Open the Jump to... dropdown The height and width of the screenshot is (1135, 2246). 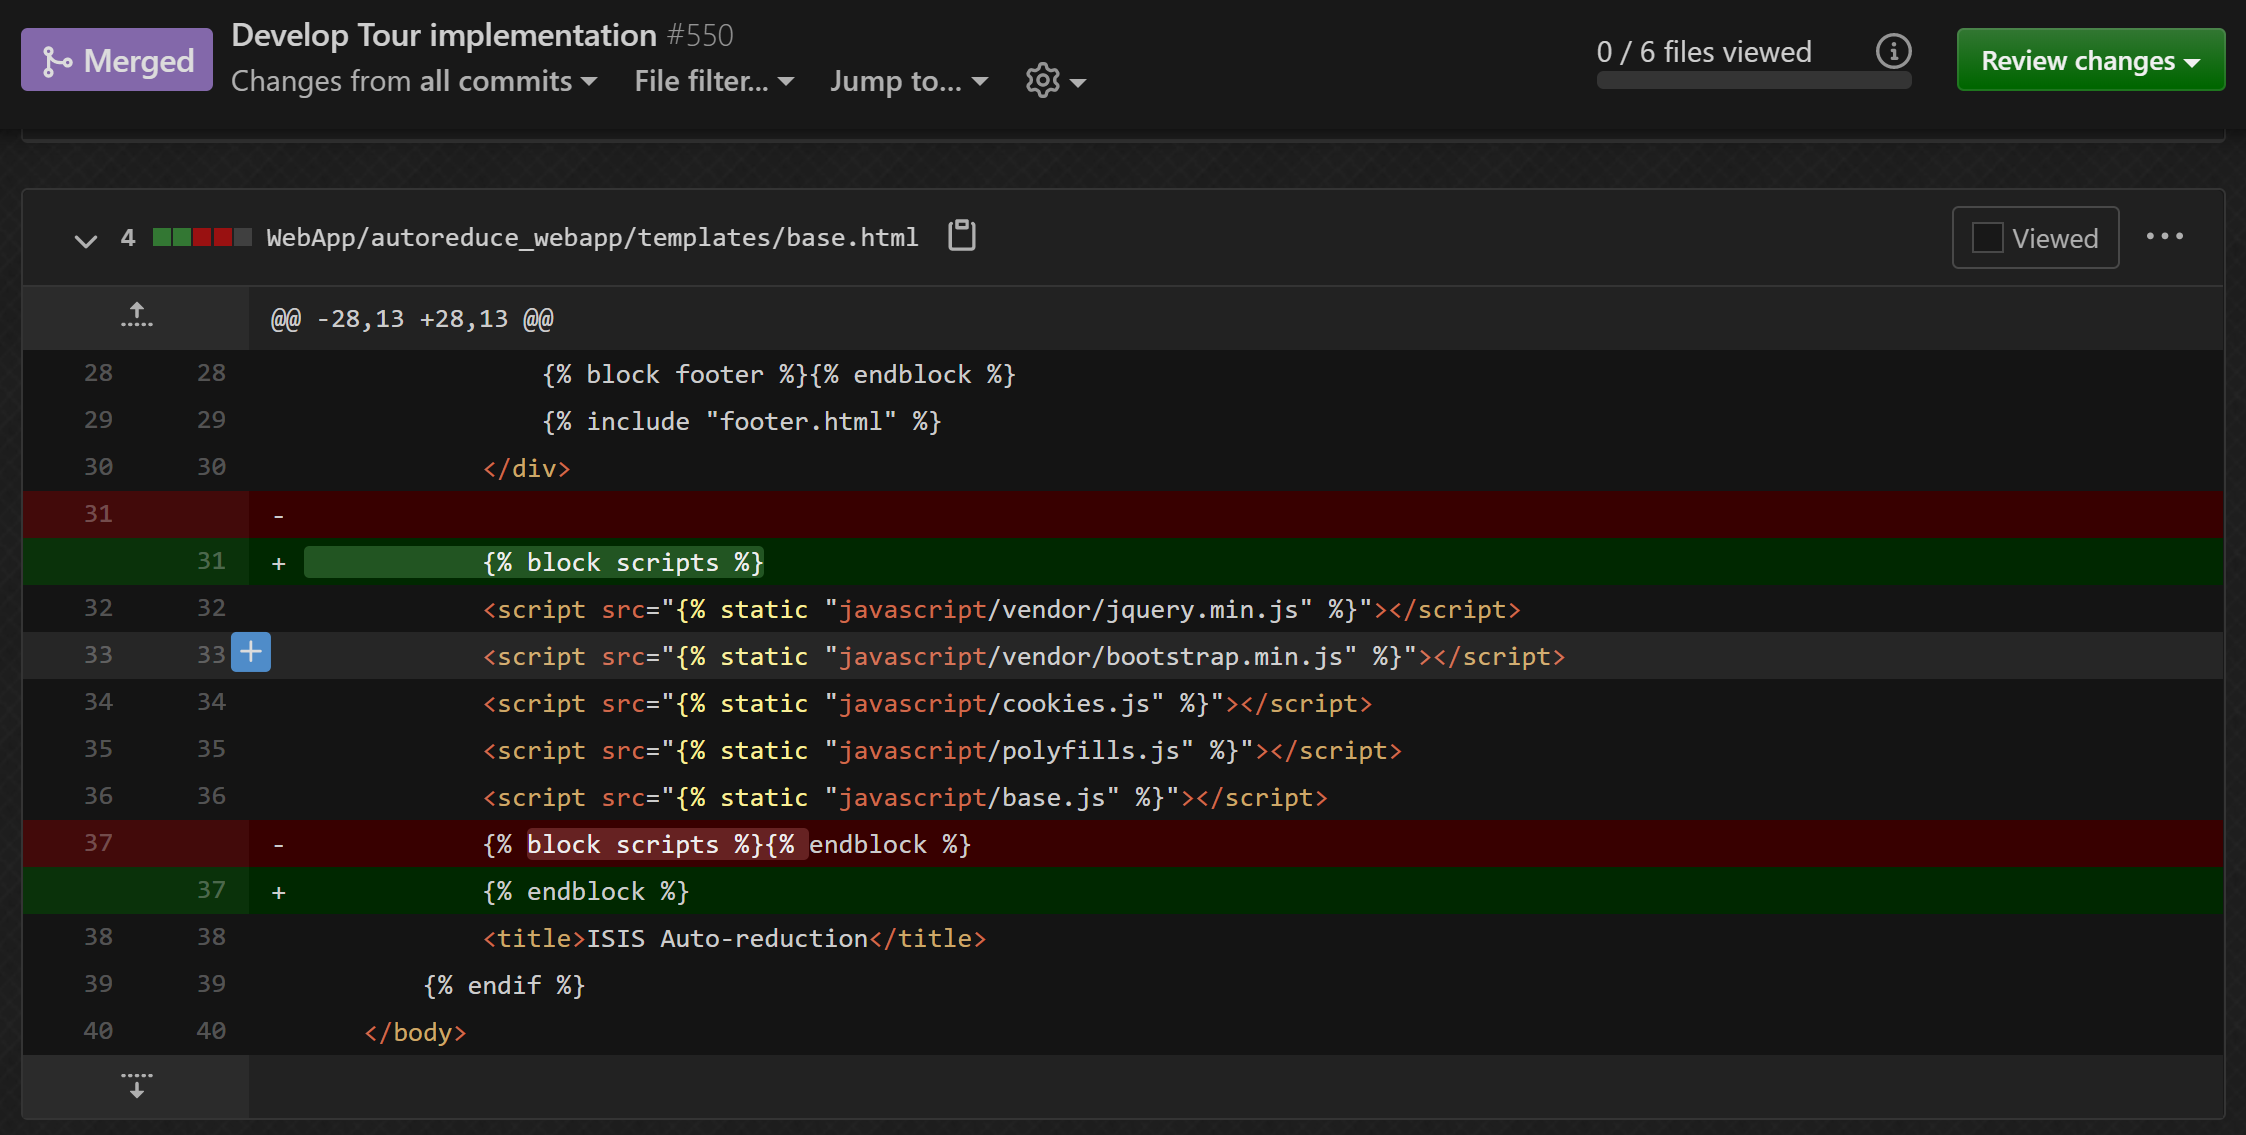click(908, 81)
